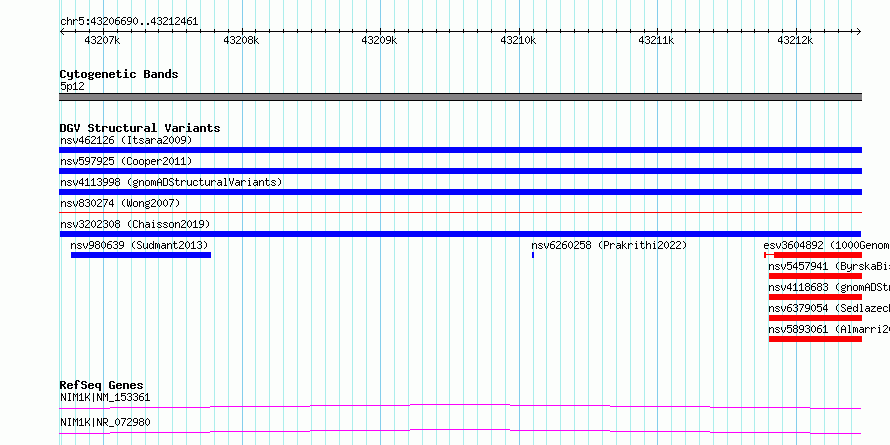Click the small blue nsv6260258 variant marker
Viewport: 890px width, 445px height.
533,255
